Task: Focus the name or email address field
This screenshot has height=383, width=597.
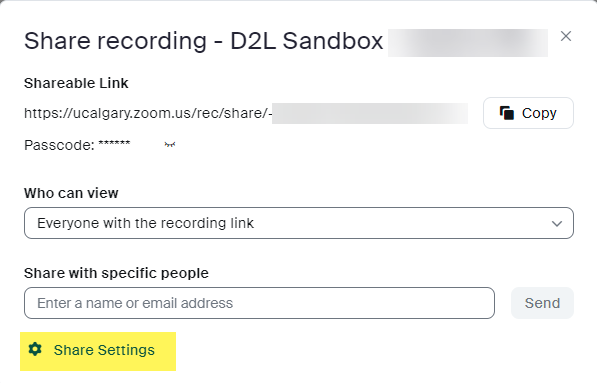Action: pyautogui.click(x=259, y=303)
